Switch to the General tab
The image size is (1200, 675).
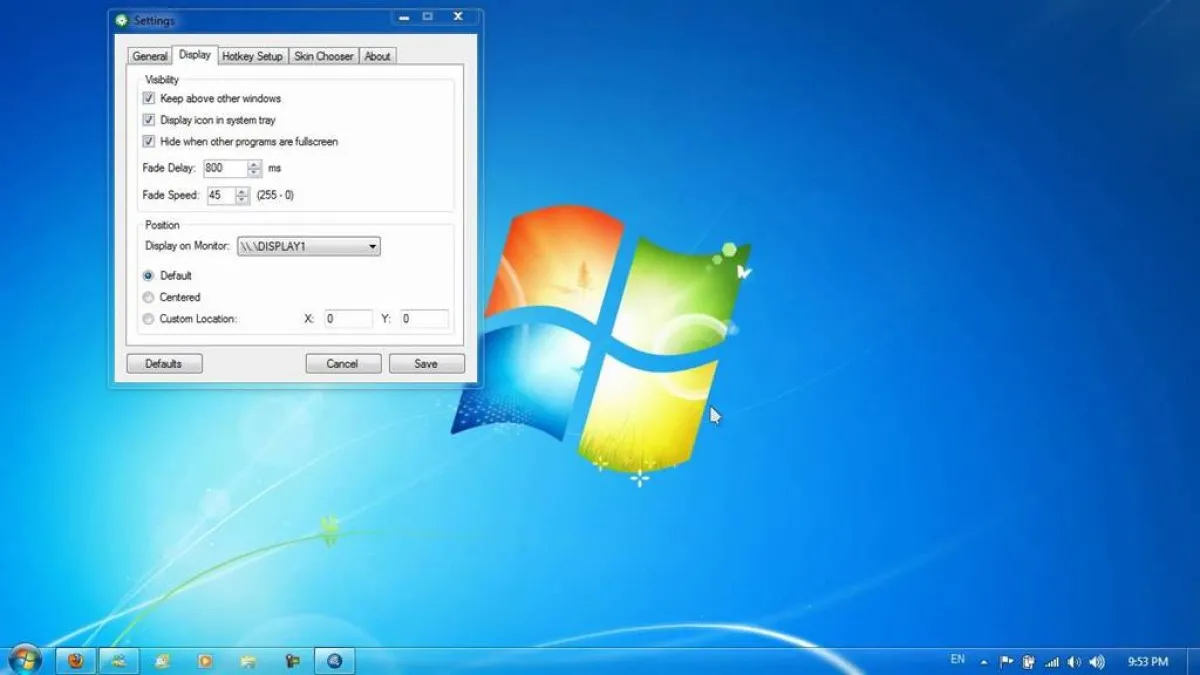[x=150, y=56]
